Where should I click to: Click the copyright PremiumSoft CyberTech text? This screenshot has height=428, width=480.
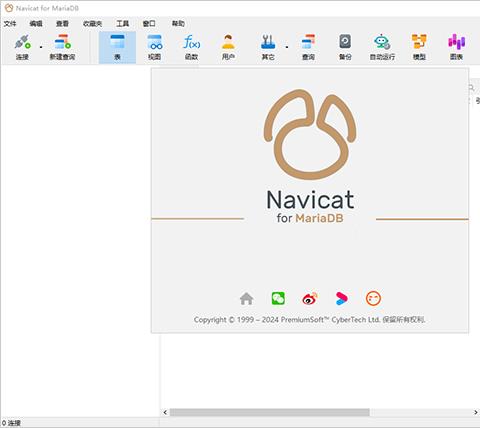tap(309, 320)
